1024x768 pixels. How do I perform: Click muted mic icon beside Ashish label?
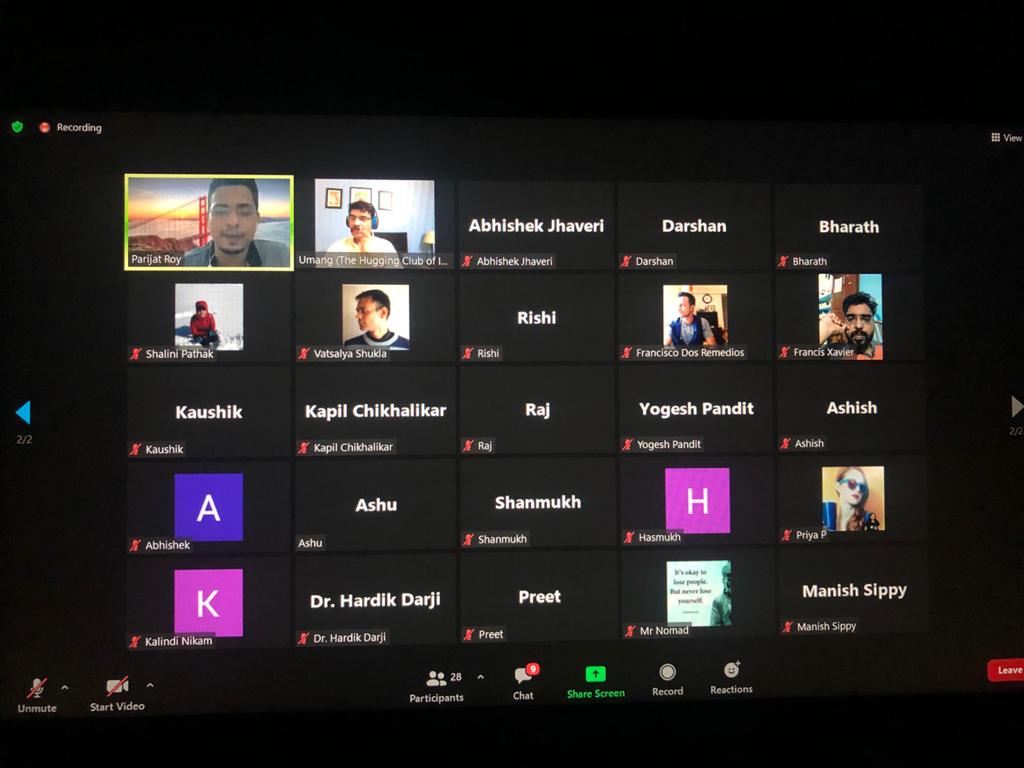(x=786, y=443)
